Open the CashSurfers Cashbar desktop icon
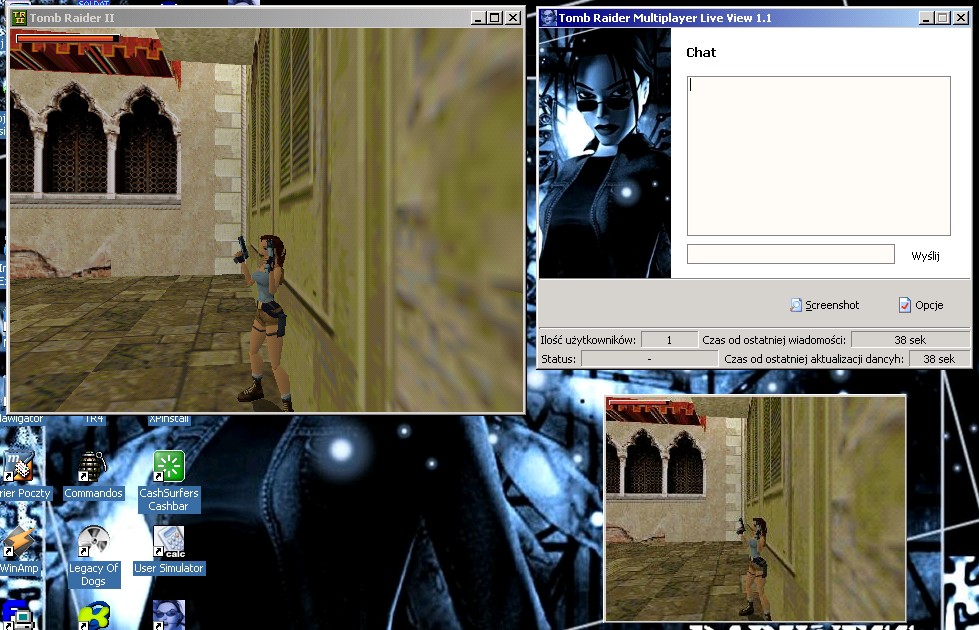979x630 pixels. click(169, 481)
